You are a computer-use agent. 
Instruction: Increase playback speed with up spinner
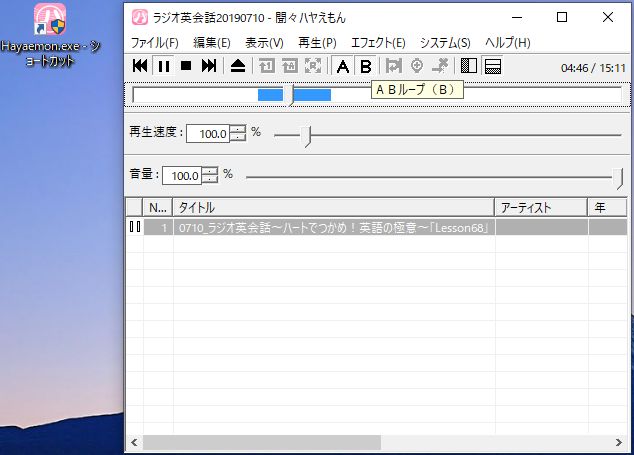tap(238, 129)
